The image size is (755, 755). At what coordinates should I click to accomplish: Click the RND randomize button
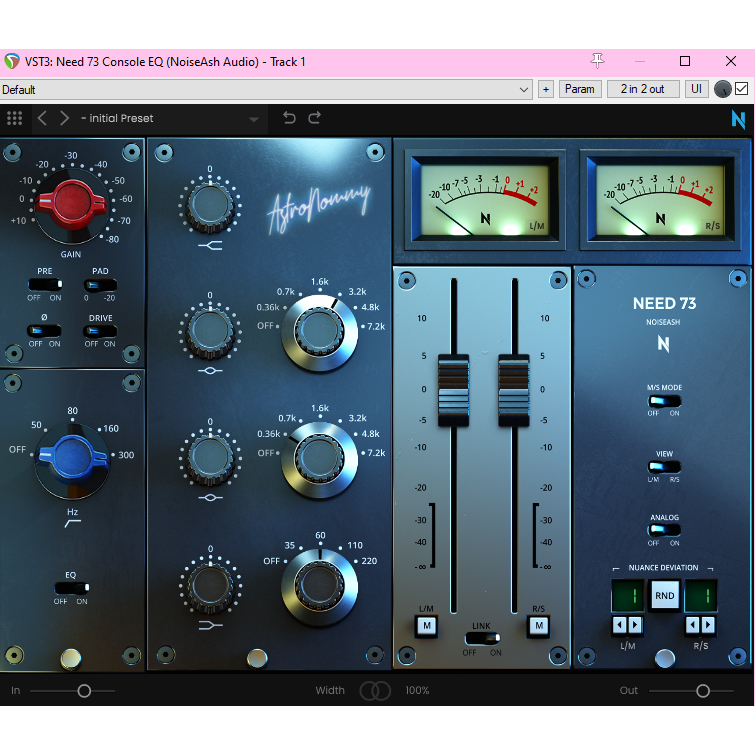coord(664,596)
